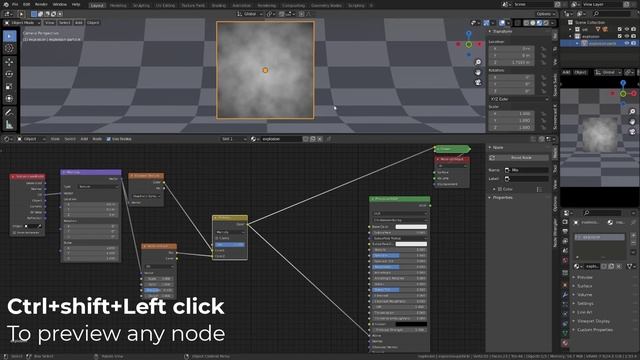This screenshot has width=640, height=360.
Task: Open the Help menu in top bar
Action: click(x=76, y=4)
